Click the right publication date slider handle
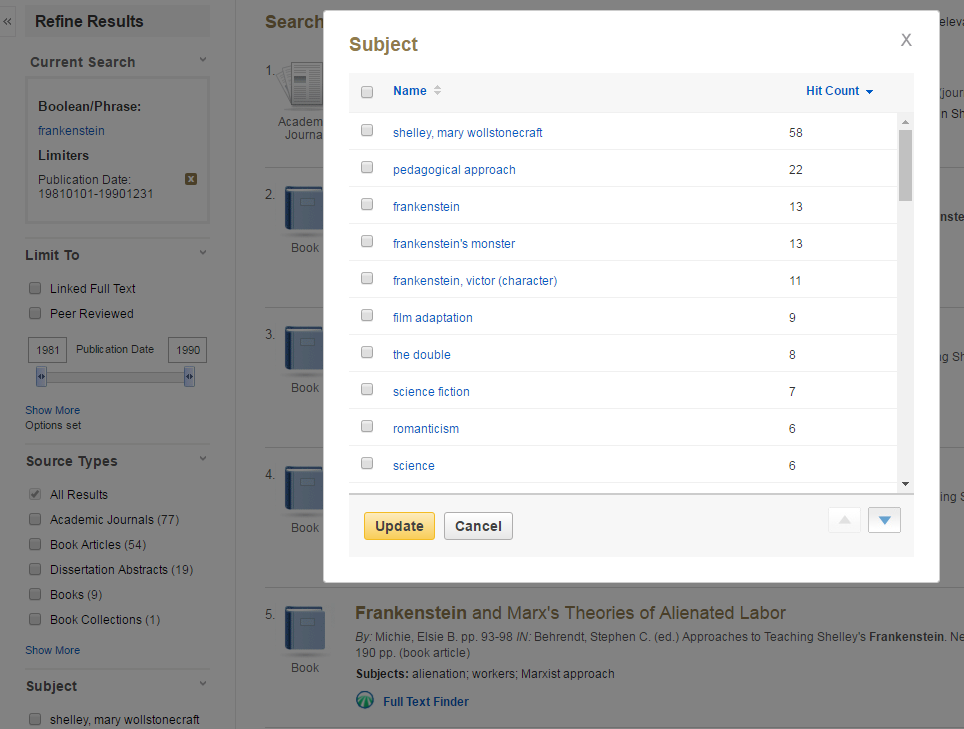This screenshot has width=964, height=729. pos(189,376)
